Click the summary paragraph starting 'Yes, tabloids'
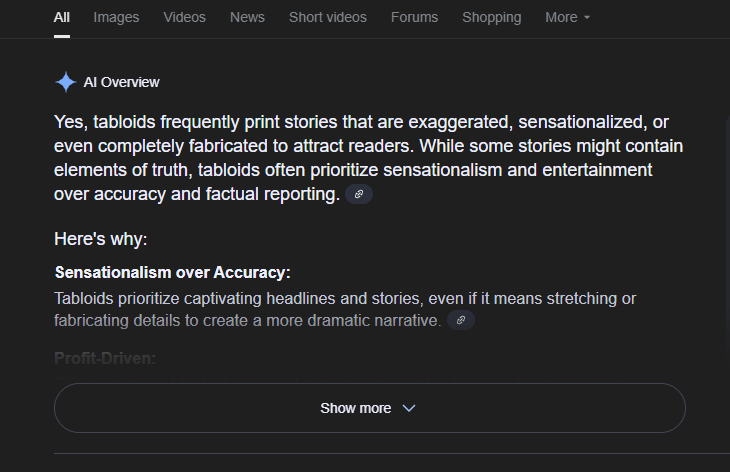730x472 pixels. tap(368, 158)
